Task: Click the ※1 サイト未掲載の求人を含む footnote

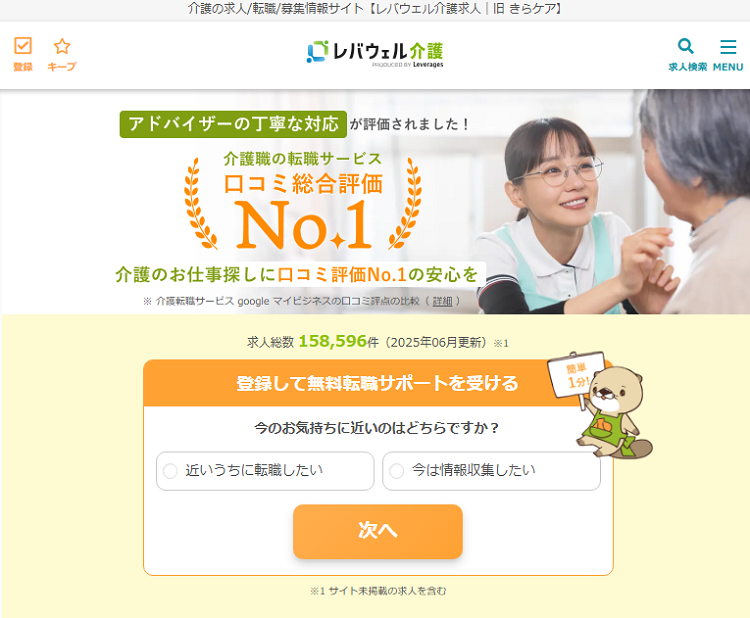Action: click(x=378, y=591)
